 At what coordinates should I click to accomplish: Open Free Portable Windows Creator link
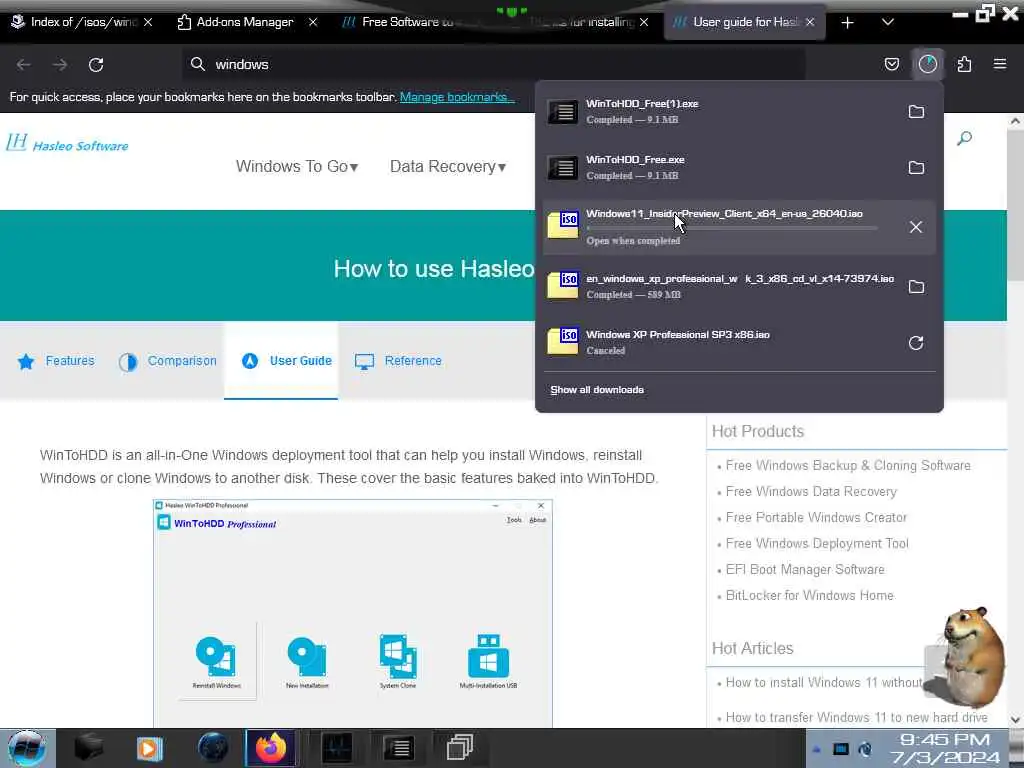[x=816, y=518]
